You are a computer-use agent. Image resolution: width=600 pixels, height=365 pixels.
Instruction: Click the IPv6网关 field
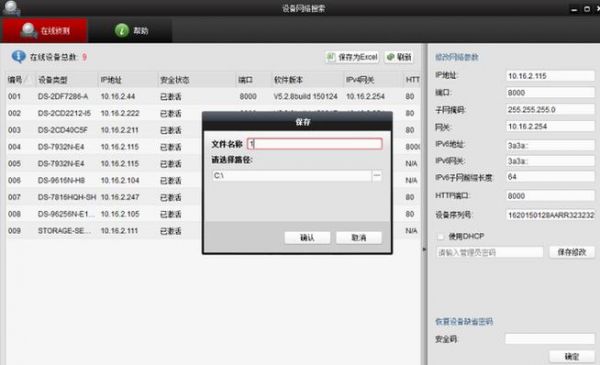pyautogui.click(x=550, y=161)
